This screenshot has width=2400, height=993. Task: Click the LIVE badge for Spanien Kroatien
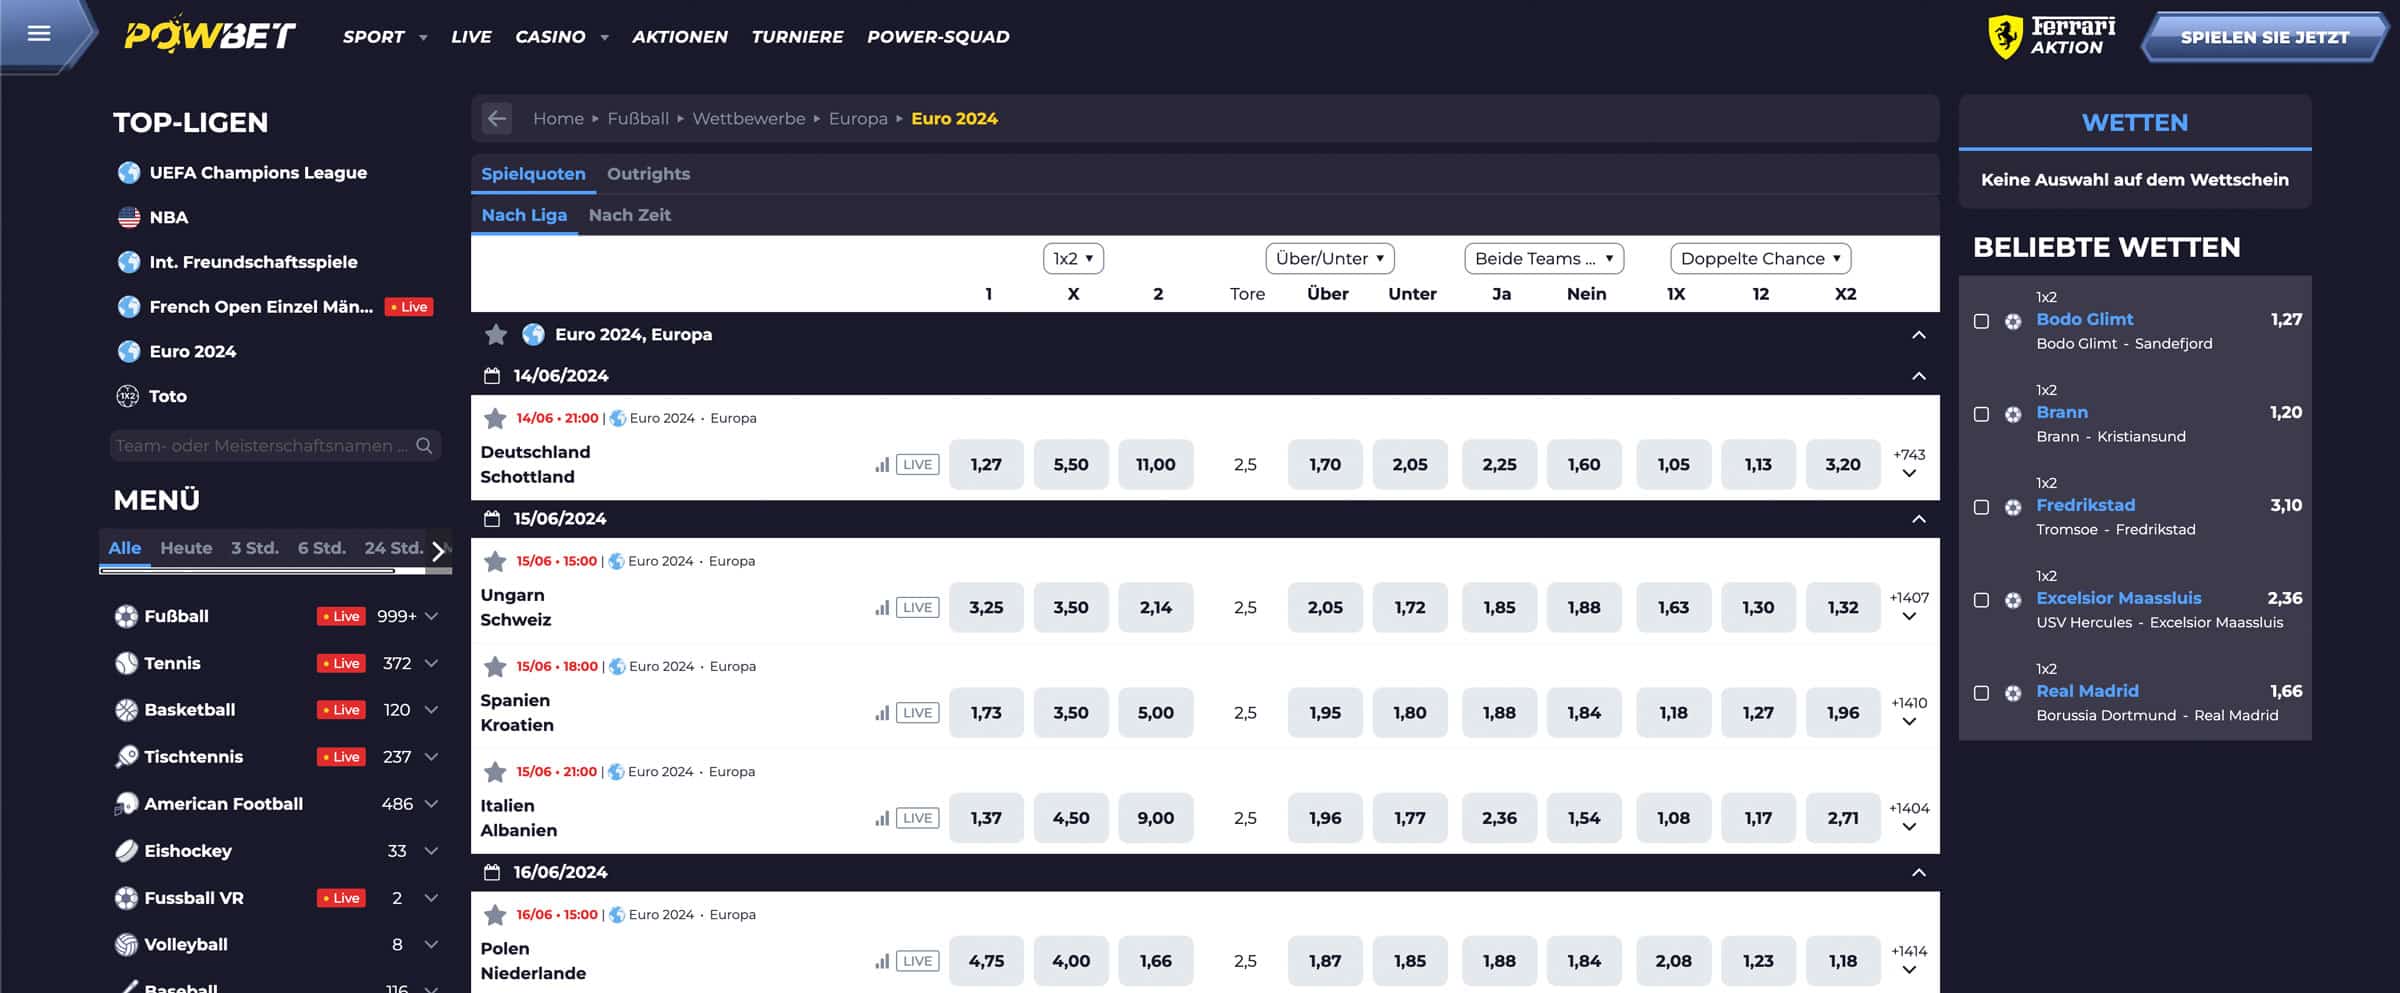[x=917, y=713]
